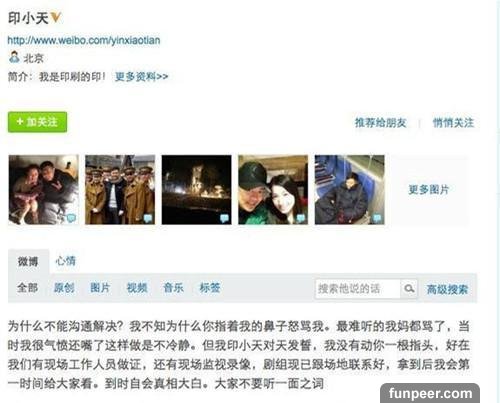
Task: Click comment bubble on sleeping man photo
Action: 377,218
